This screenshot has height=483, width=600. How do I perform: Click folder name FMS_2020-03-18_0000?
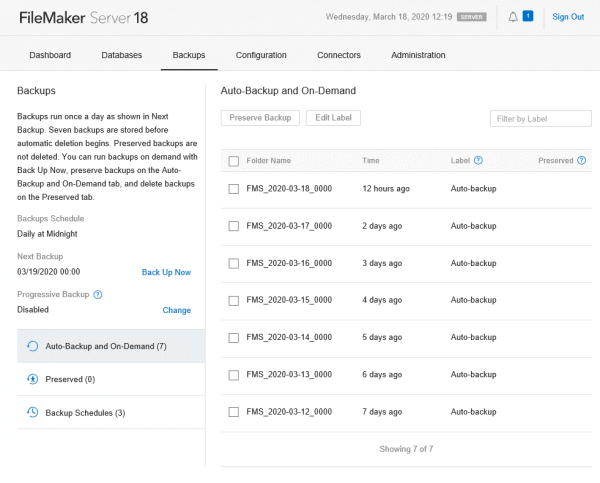(x=289, y=189)
